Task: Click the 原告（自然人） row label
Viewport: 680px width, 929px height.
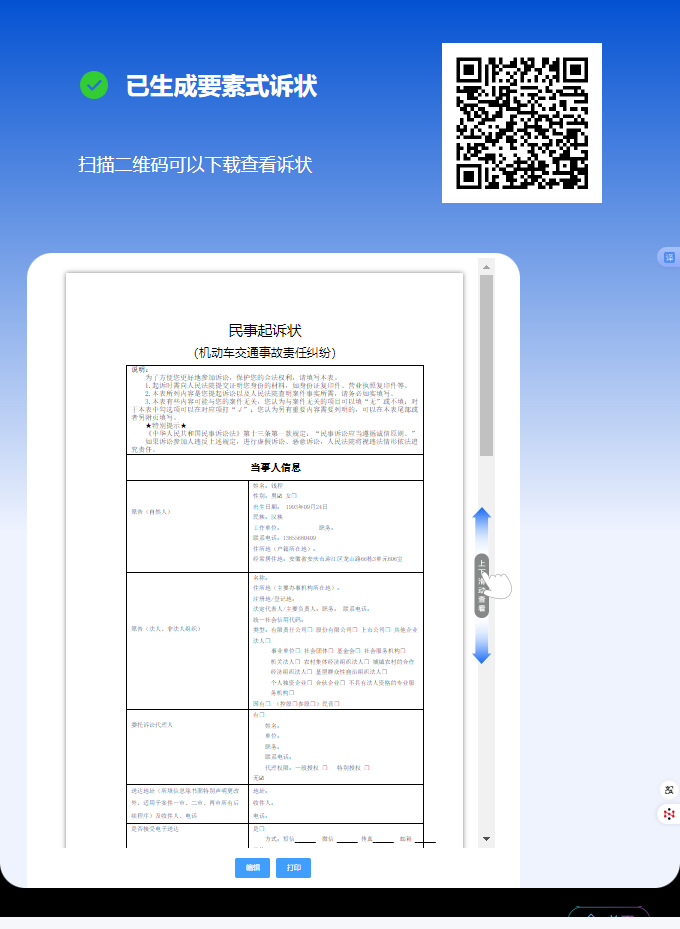Action: click(x=151, y=511)
